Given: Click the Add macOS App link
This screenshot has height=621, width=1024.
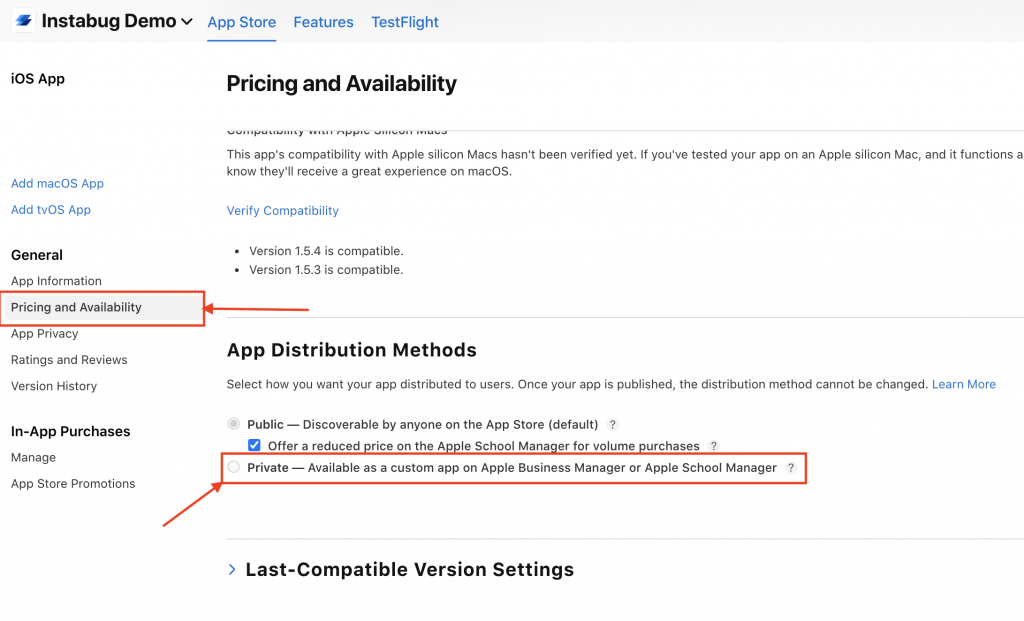Looking at the screenshot, I should [57, 183].
